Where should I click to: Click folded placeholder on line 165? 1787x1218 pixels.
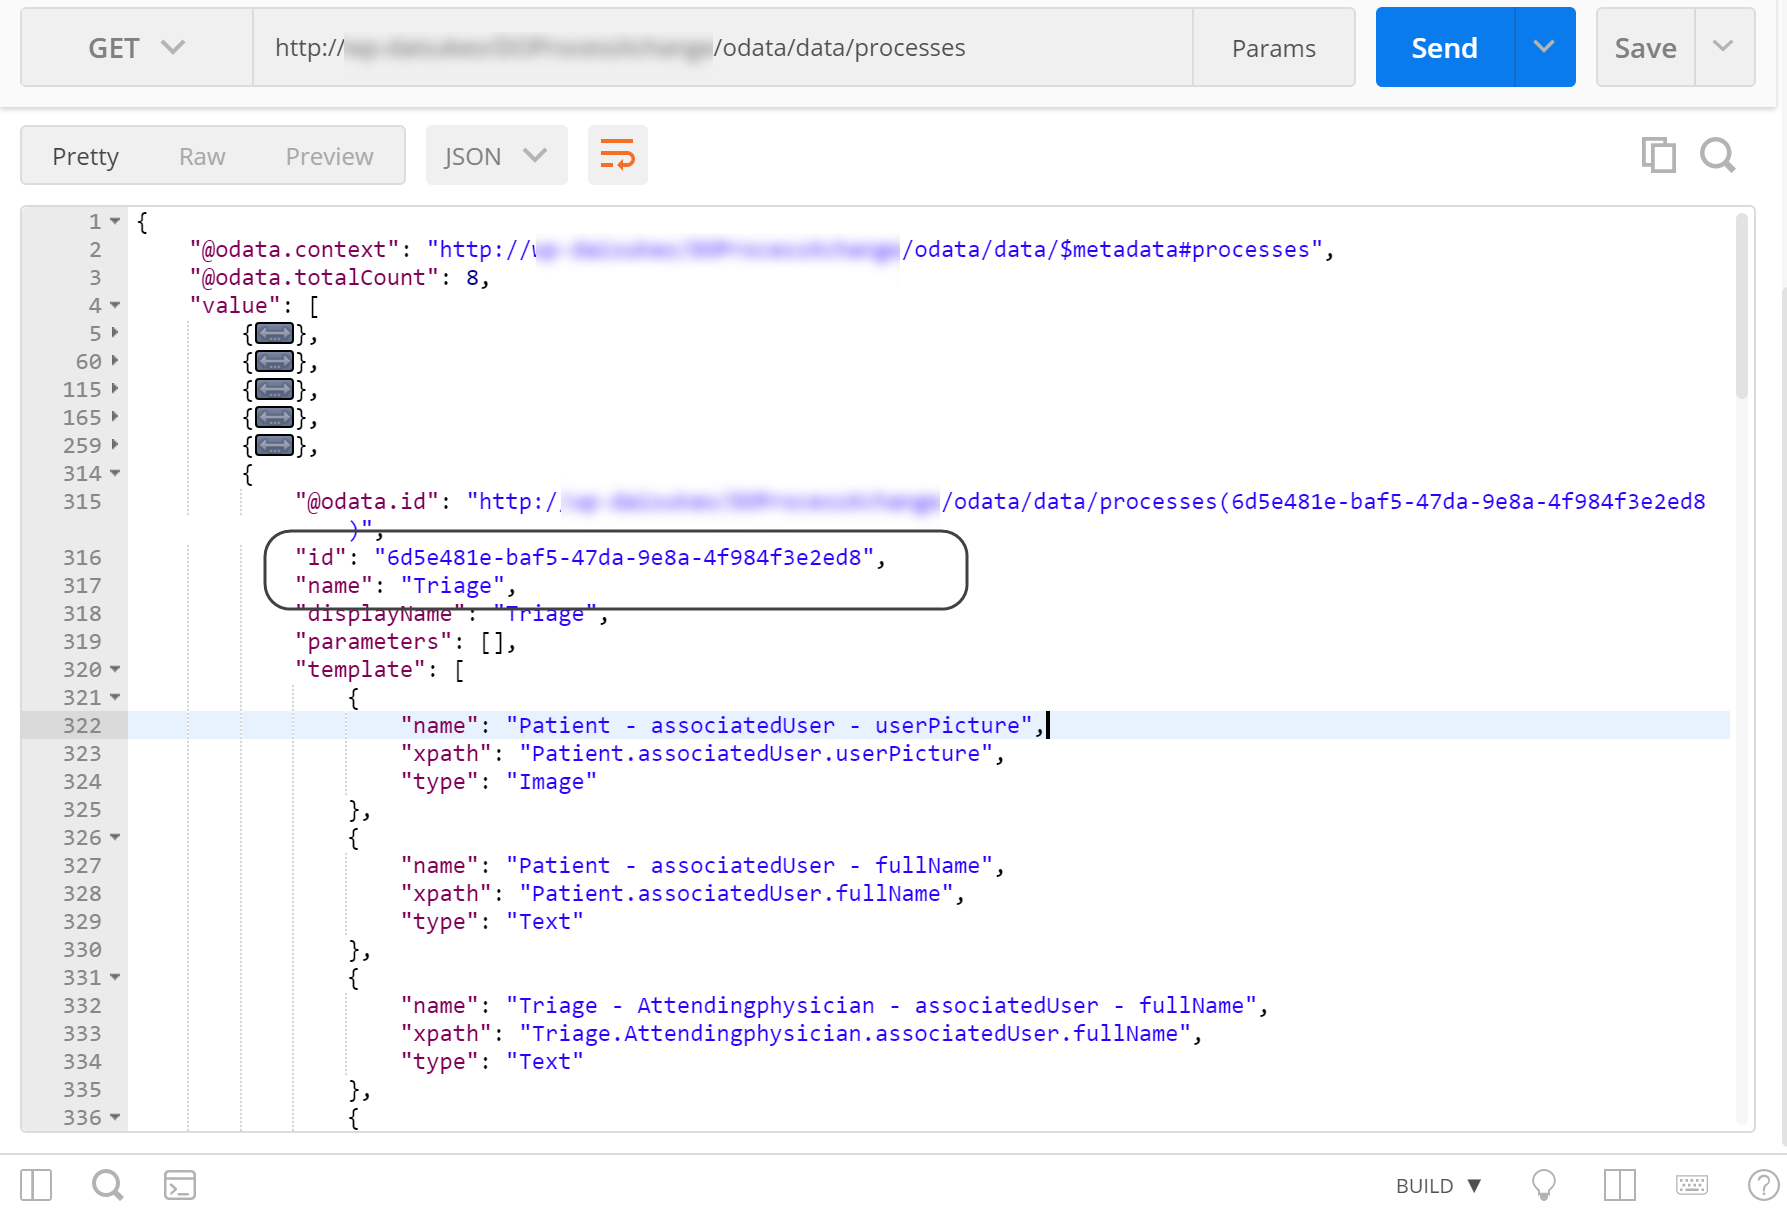tap(275, 417)
